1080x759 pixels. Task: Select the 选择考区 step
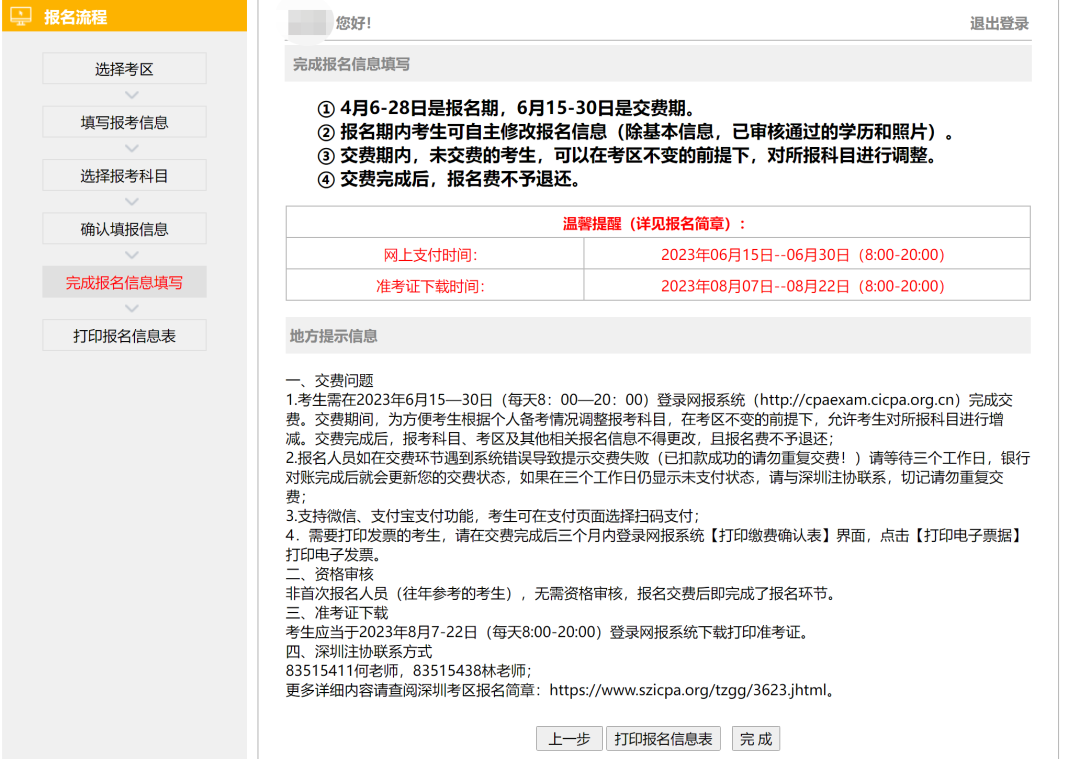[x=124, y=69]
